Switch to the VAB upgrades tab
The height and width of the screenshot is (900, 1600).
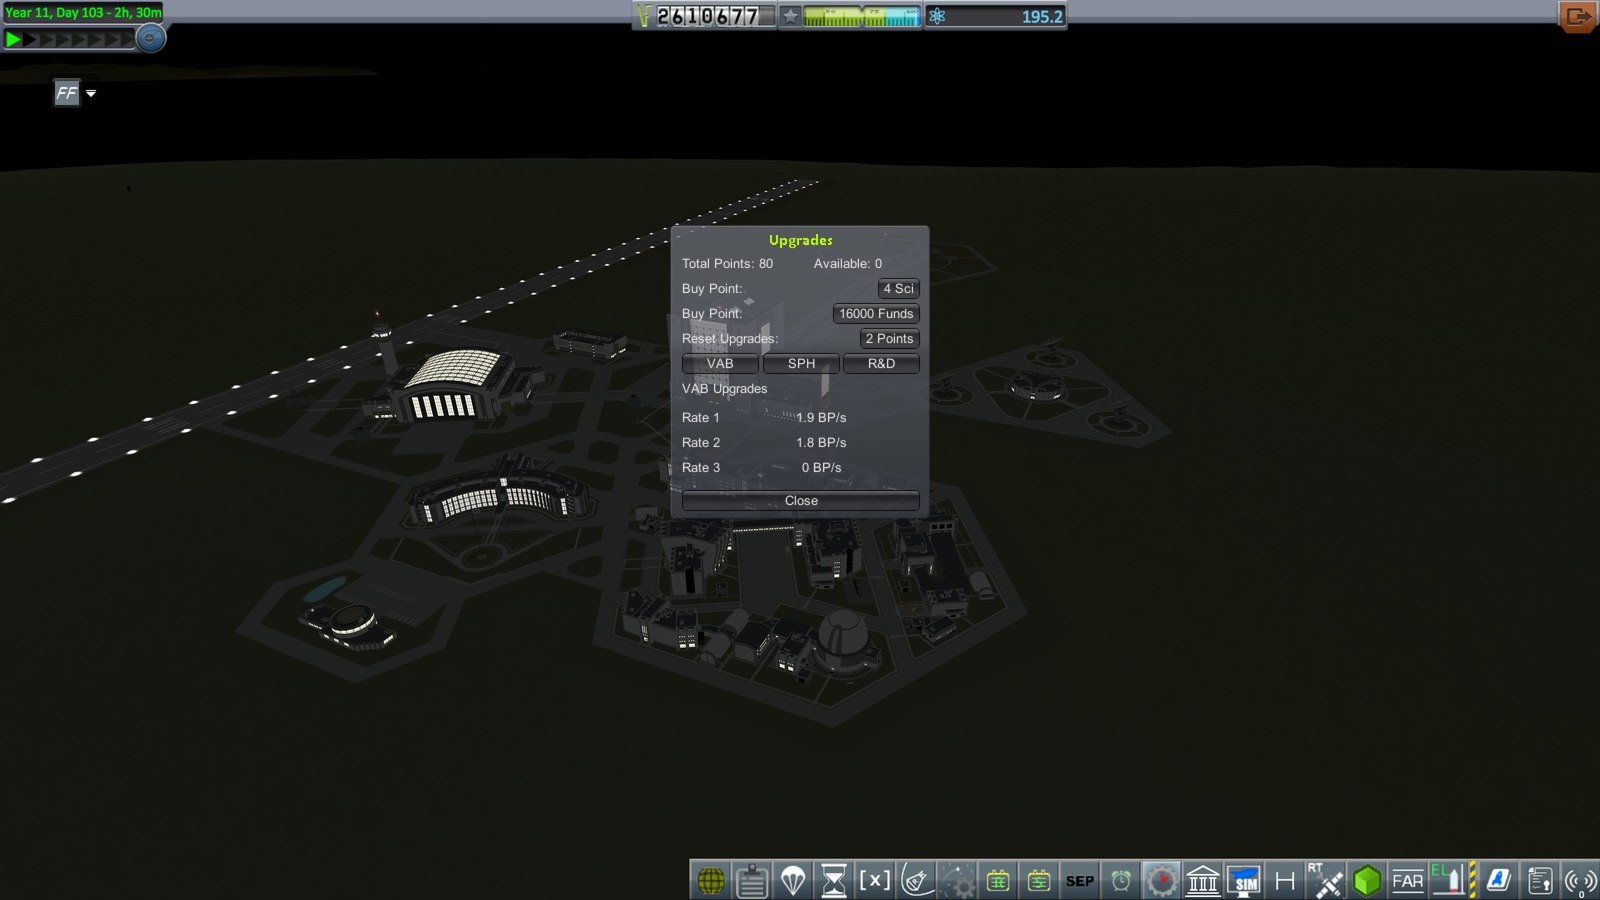[720, 364]
